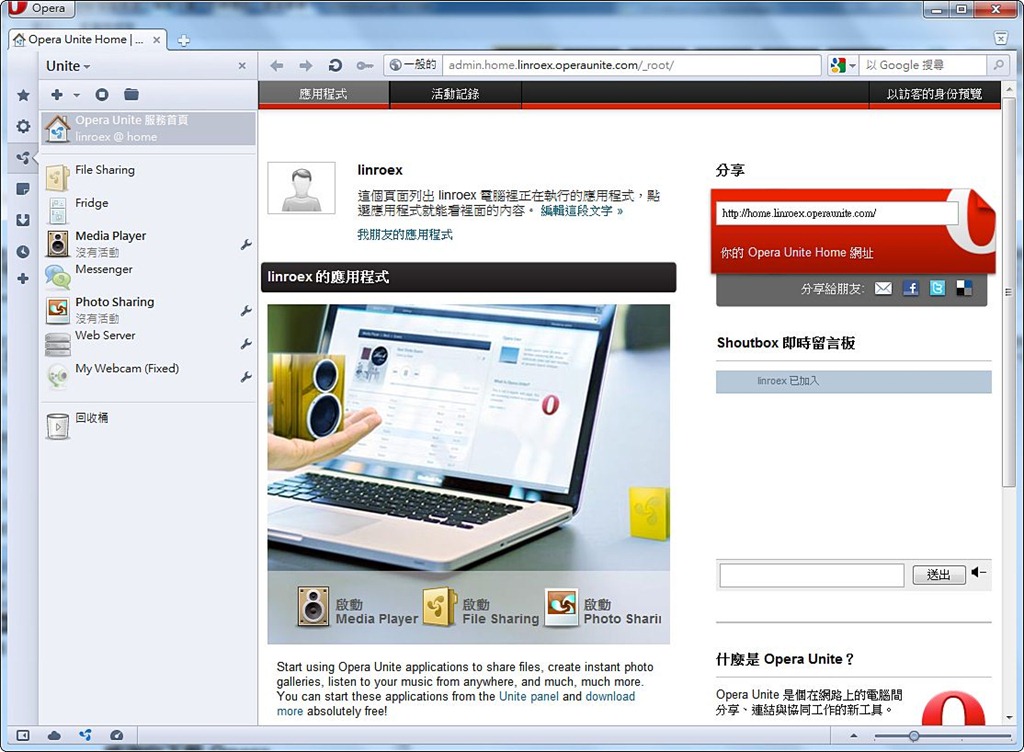Launch 啟動 File Sharing button in banner

click(481, 607)
